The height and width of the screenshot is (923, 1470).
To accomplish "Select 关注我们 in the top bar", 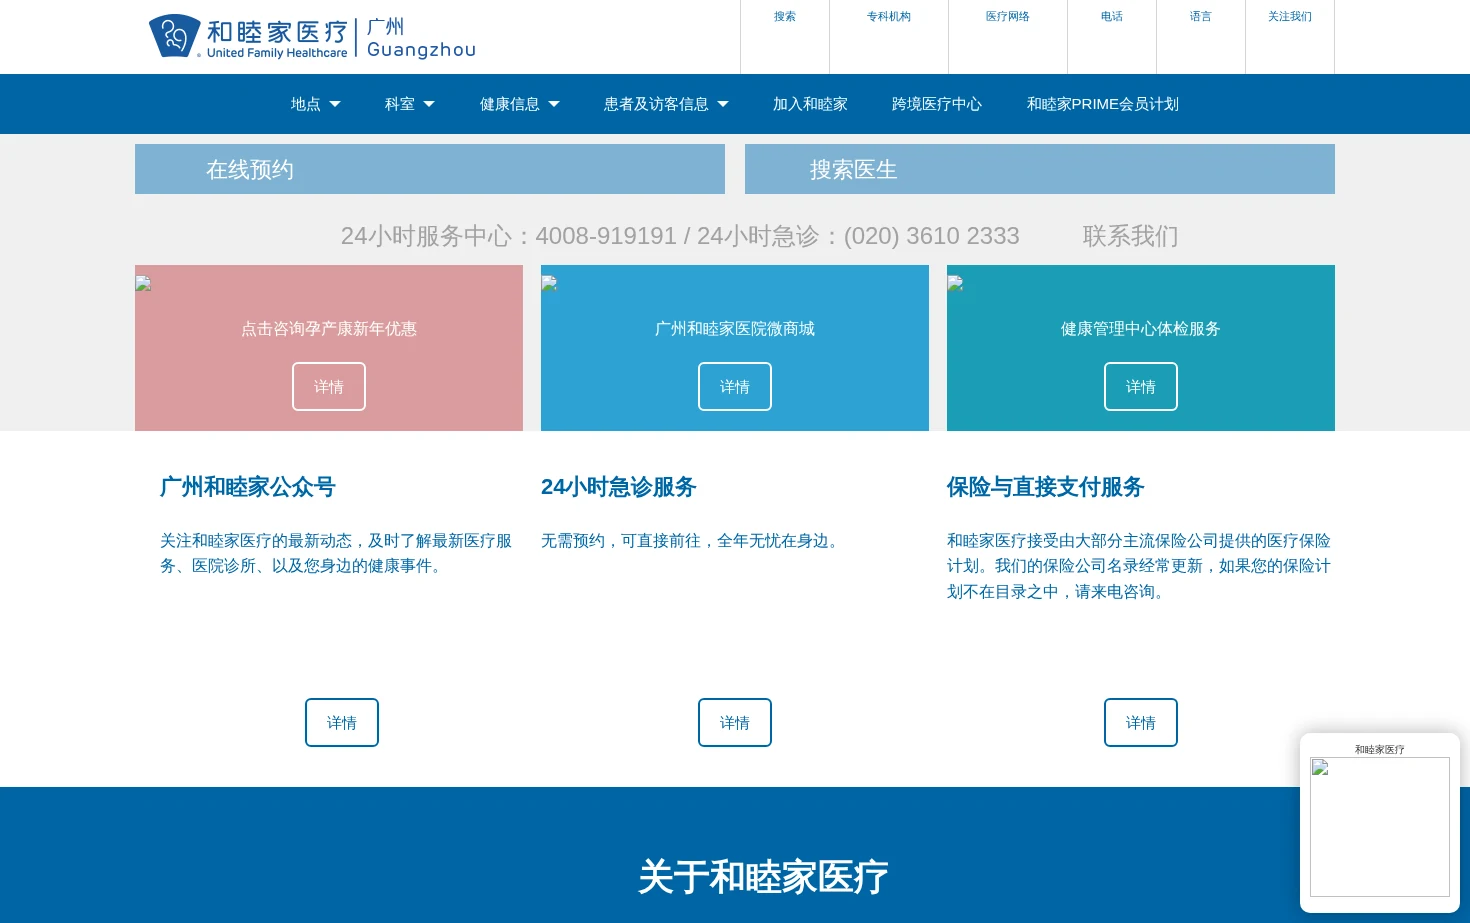I will click(1290, 16).
